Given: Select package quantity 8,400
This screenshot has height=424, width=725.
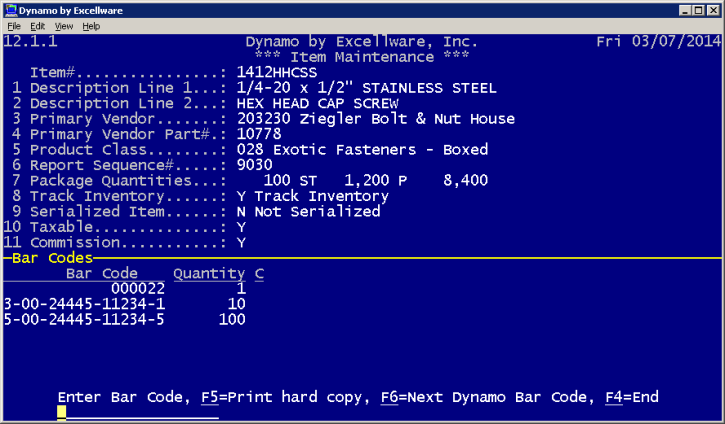Looking at the screenshot, I should [465, 180].
